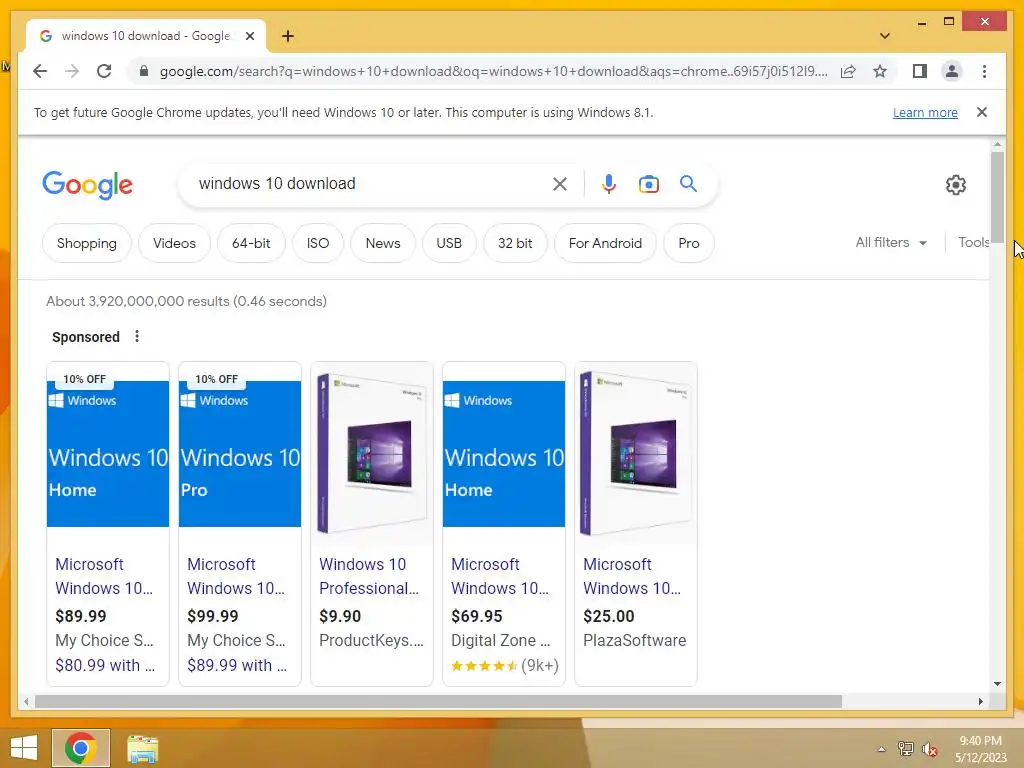1024x768 pixels.
Task: Open Microsoft Windows 10 link priced $69.95
Action: (x=500, y=576)
